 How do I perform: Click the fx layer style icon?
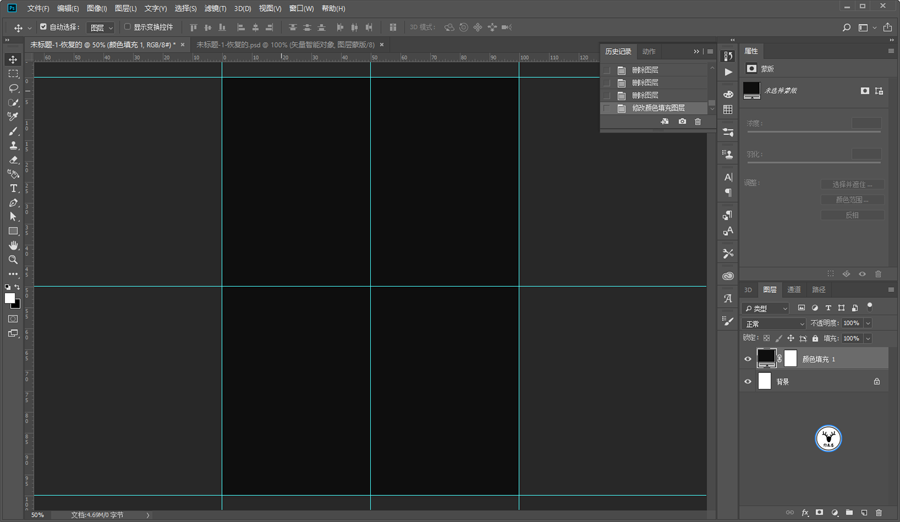click(805, 513)
